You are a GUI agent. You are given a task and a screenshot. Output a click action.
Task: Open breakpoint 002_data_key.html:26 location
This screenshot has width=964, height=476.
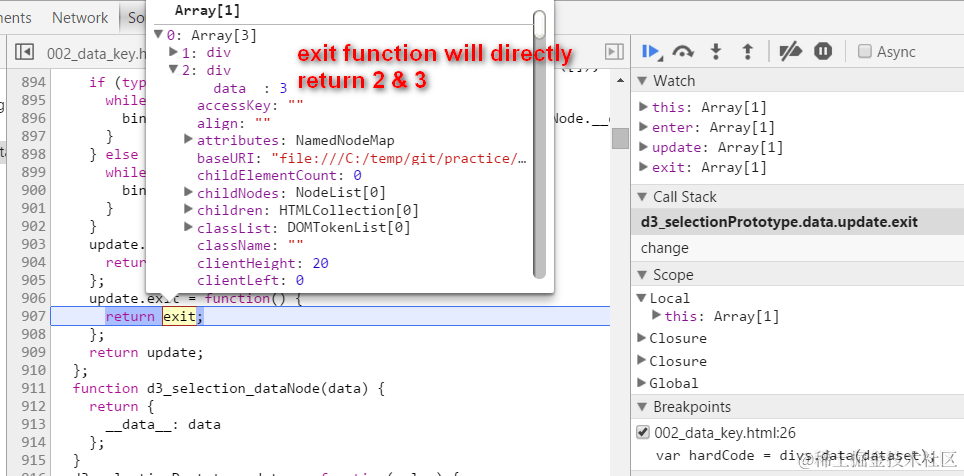pyautogui.click(x=725, y=433)
